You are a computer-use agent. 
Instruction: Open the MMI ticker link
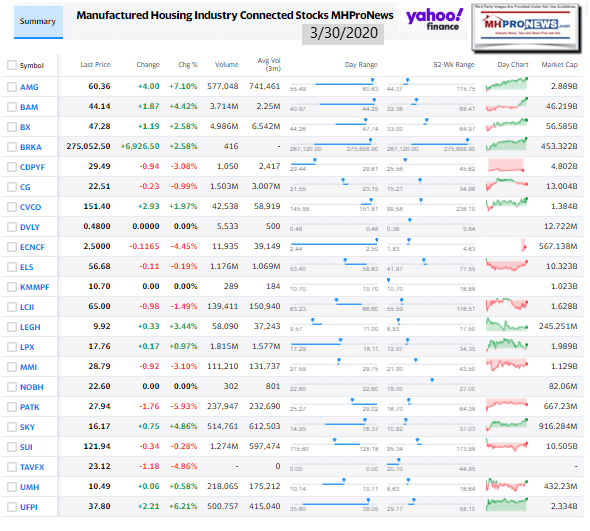tap(29, 367)
